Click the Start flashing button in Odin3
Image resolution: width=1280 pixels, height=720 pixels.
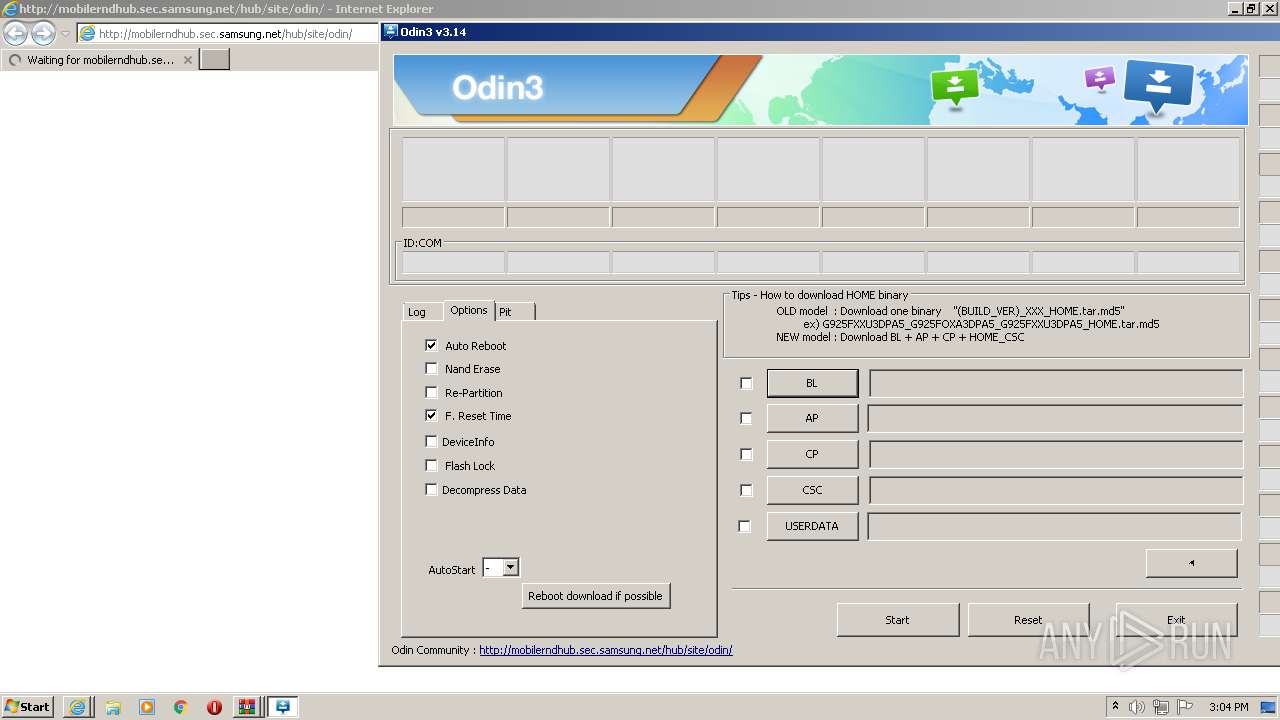898,620
